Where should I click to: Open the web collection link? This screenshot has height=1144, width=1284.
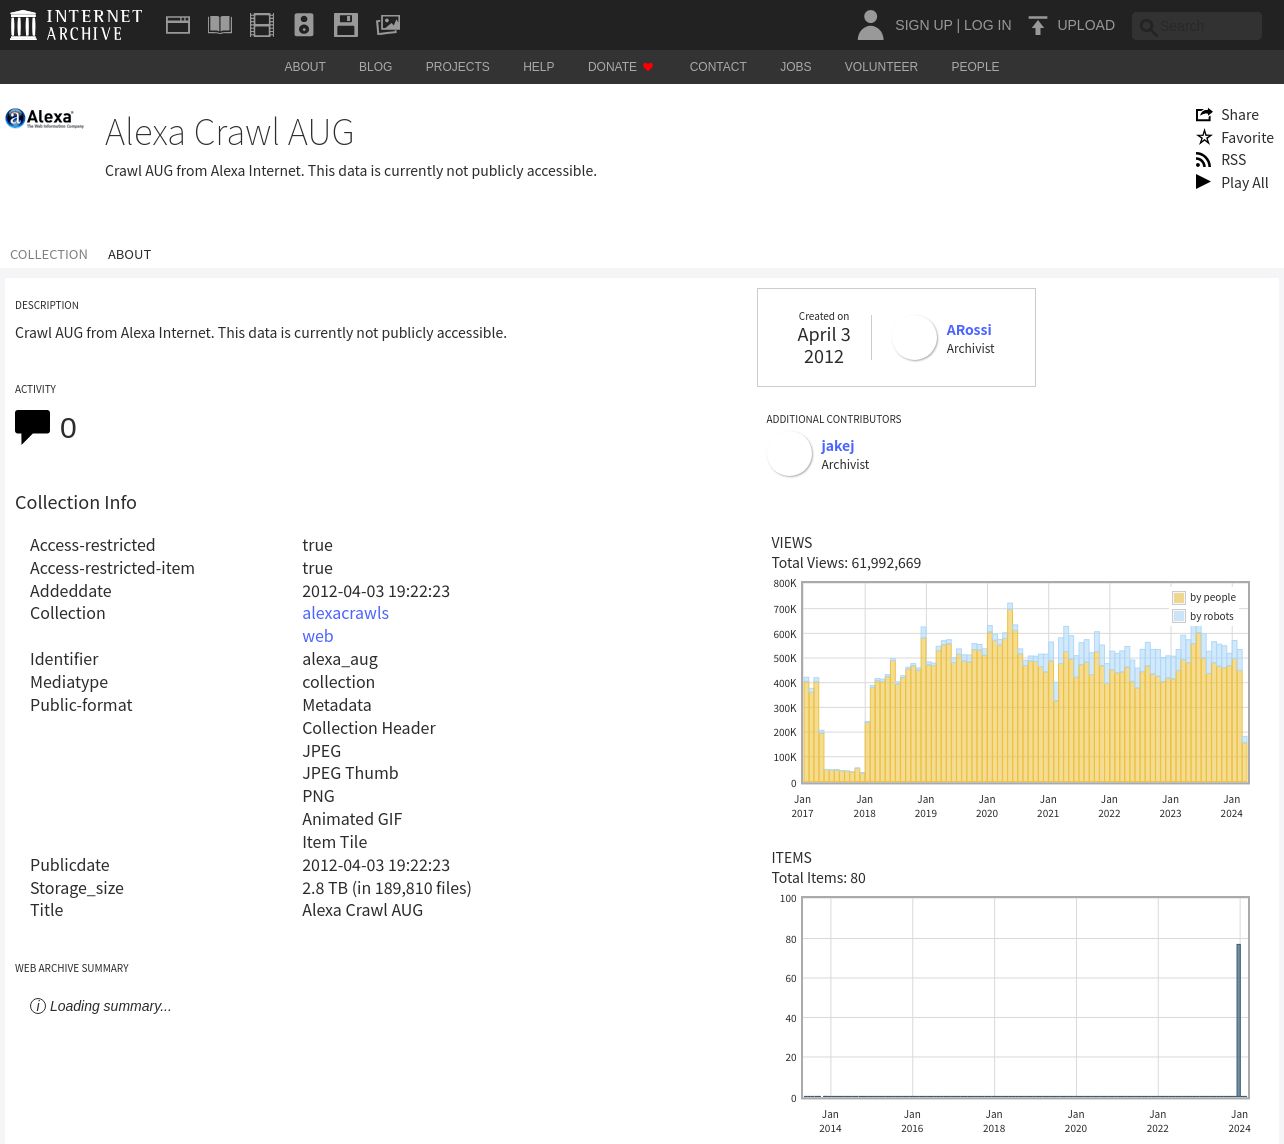318,636
